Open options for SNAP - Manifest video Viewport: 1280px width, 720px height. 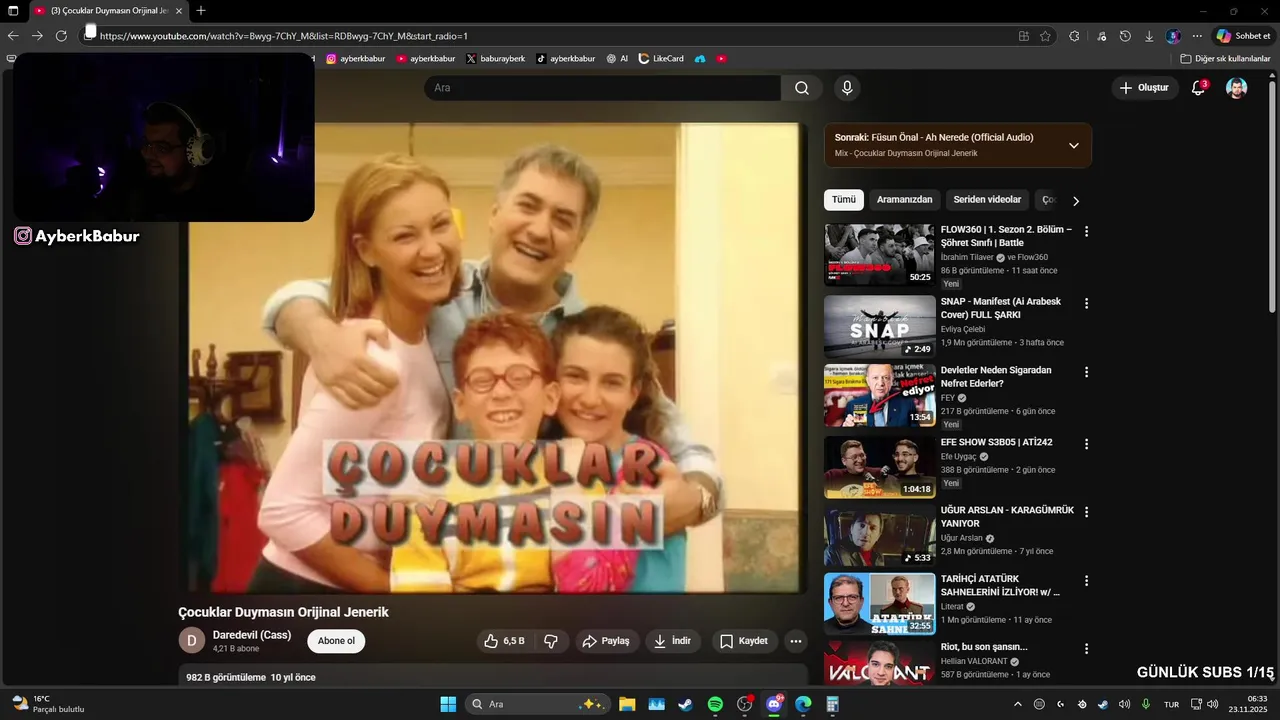(x=1086, y=303)
